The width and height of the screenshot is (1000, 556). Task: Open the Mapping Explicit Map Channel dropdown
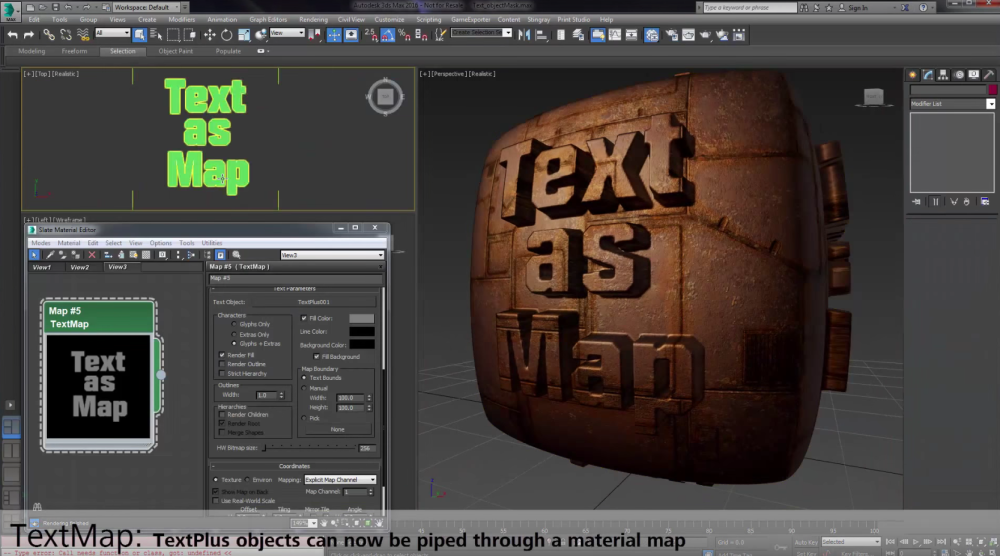[x=340, y=480]
